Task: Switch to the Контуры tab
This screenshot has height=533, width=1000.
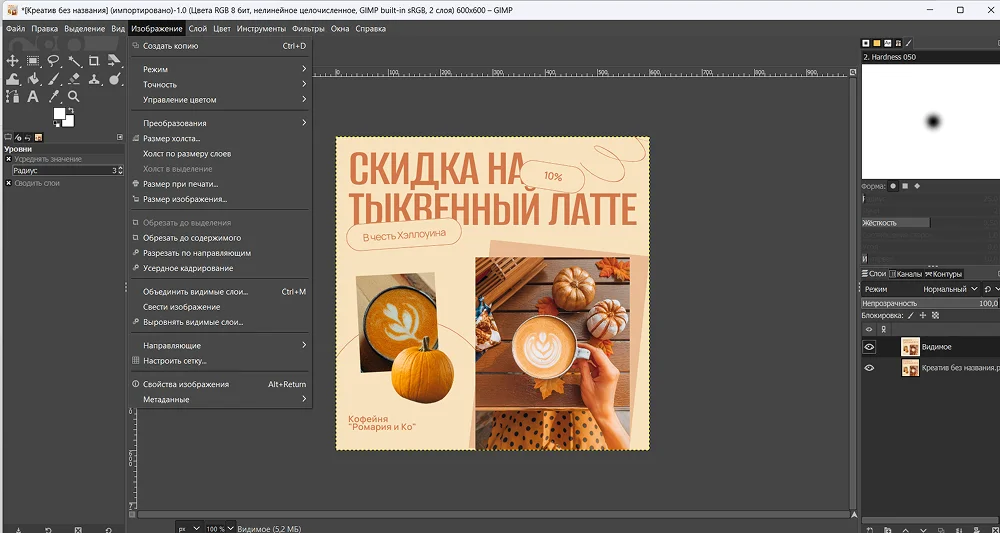Action: [x=943, y=274]
